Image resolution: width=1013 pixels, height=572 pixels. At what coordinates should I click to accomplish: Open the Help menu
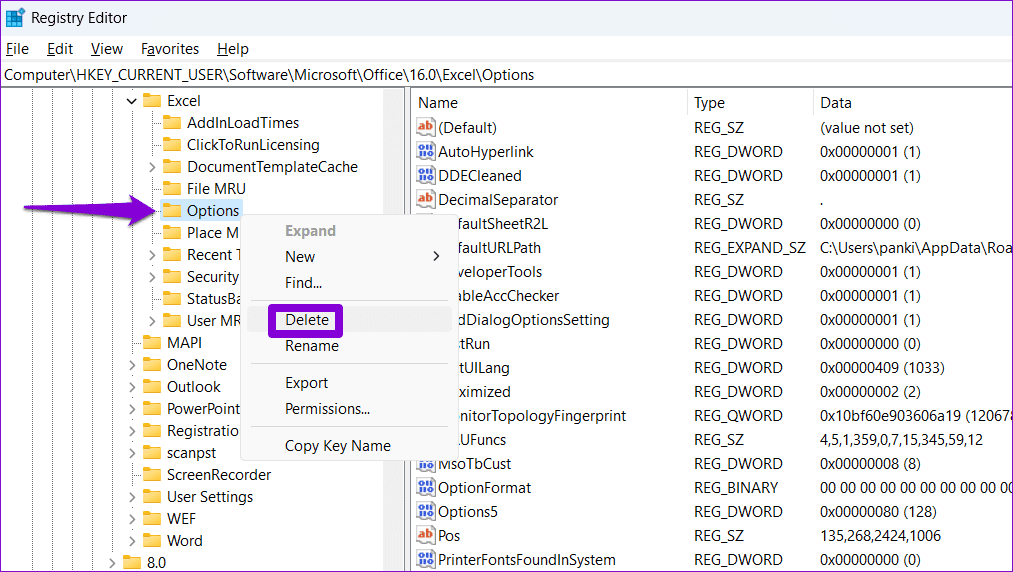point(233,49)
